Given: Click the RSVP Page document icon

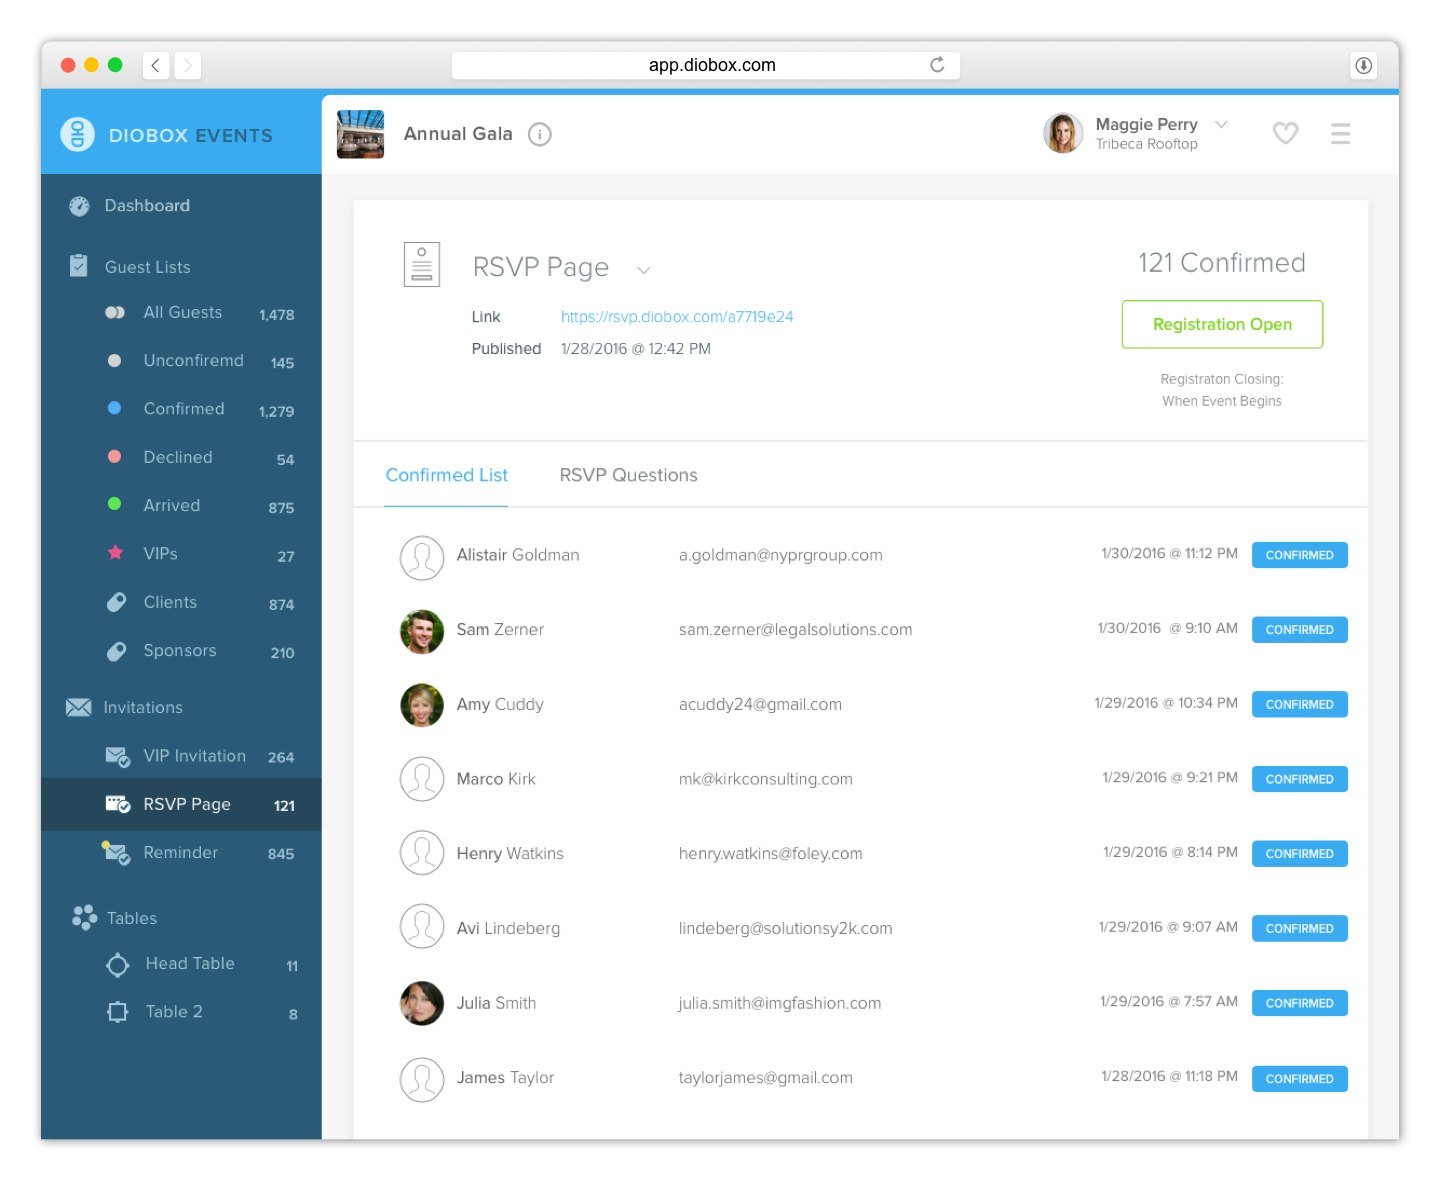Looking at the screenshot, I should (422, 265).
